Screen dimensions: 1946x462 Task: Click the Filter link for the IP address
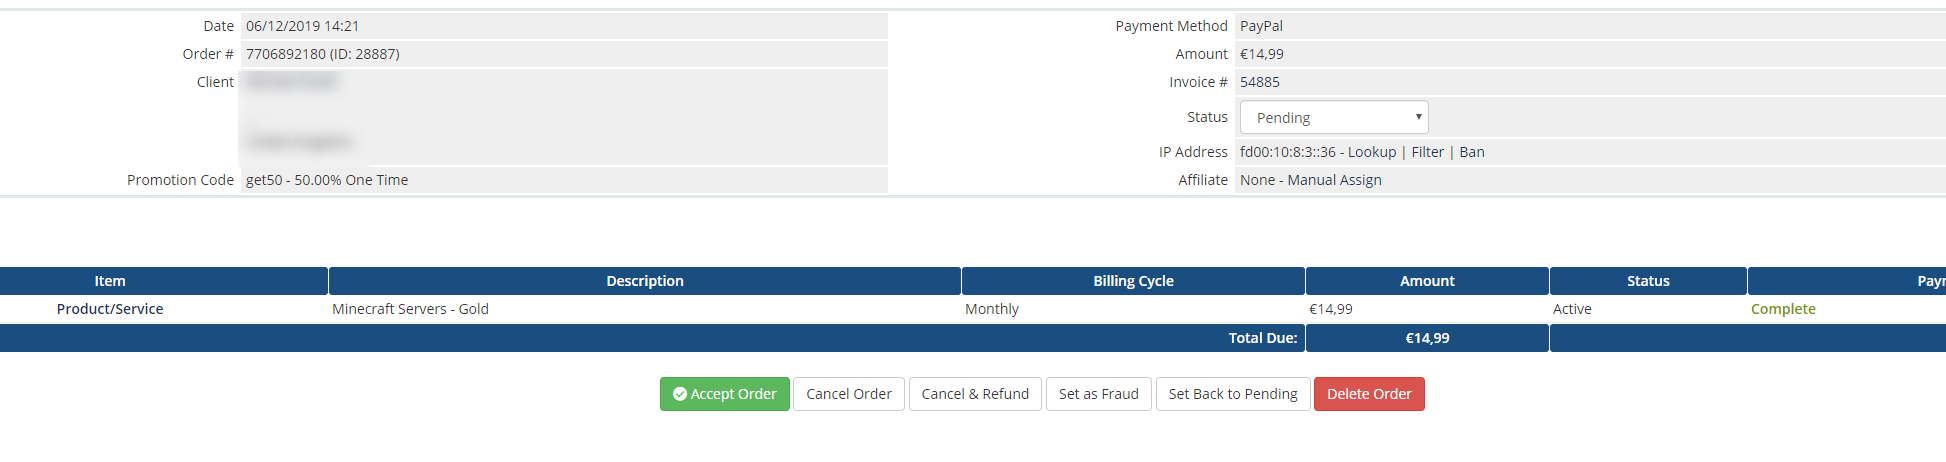coord(1427,152)
